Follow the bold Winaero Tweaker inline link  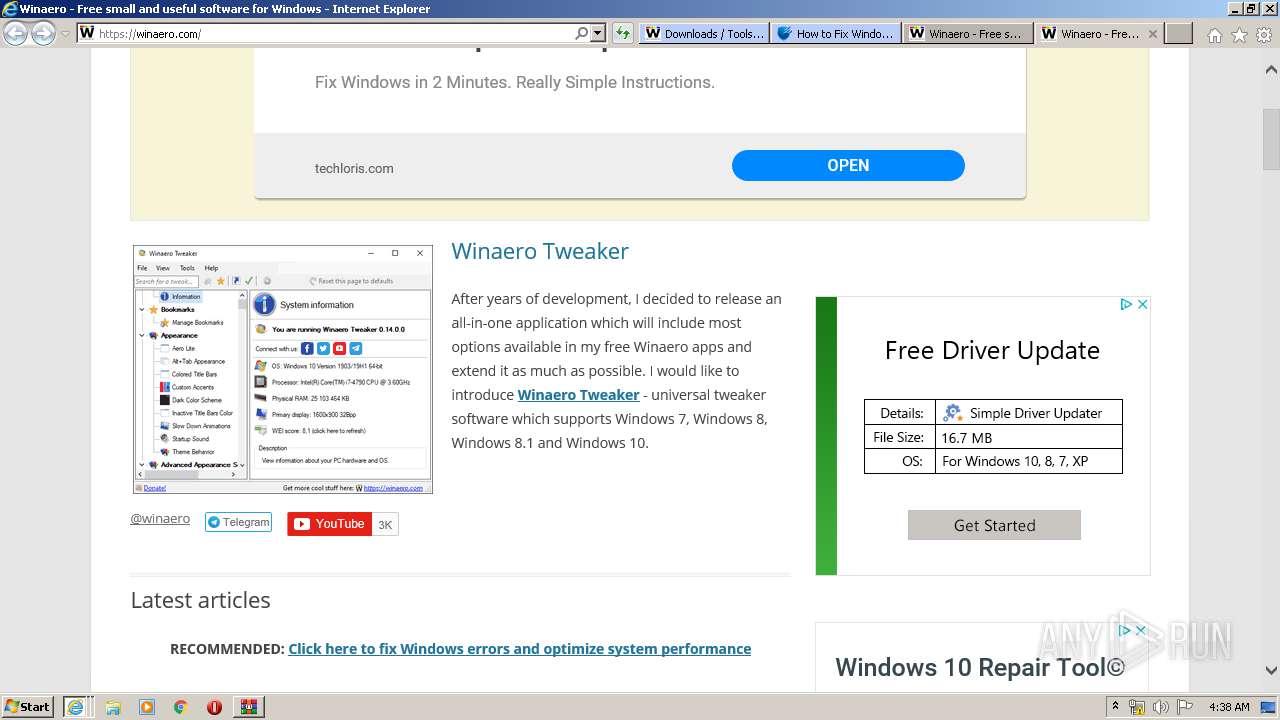(x=578, y=395)
